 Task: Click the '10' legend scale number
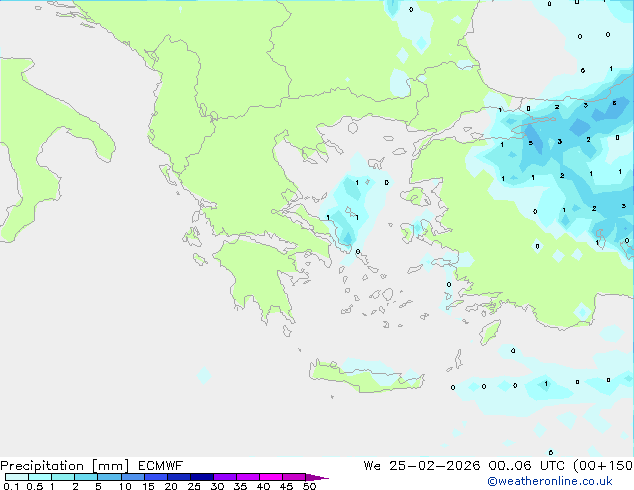coord(125,486)
